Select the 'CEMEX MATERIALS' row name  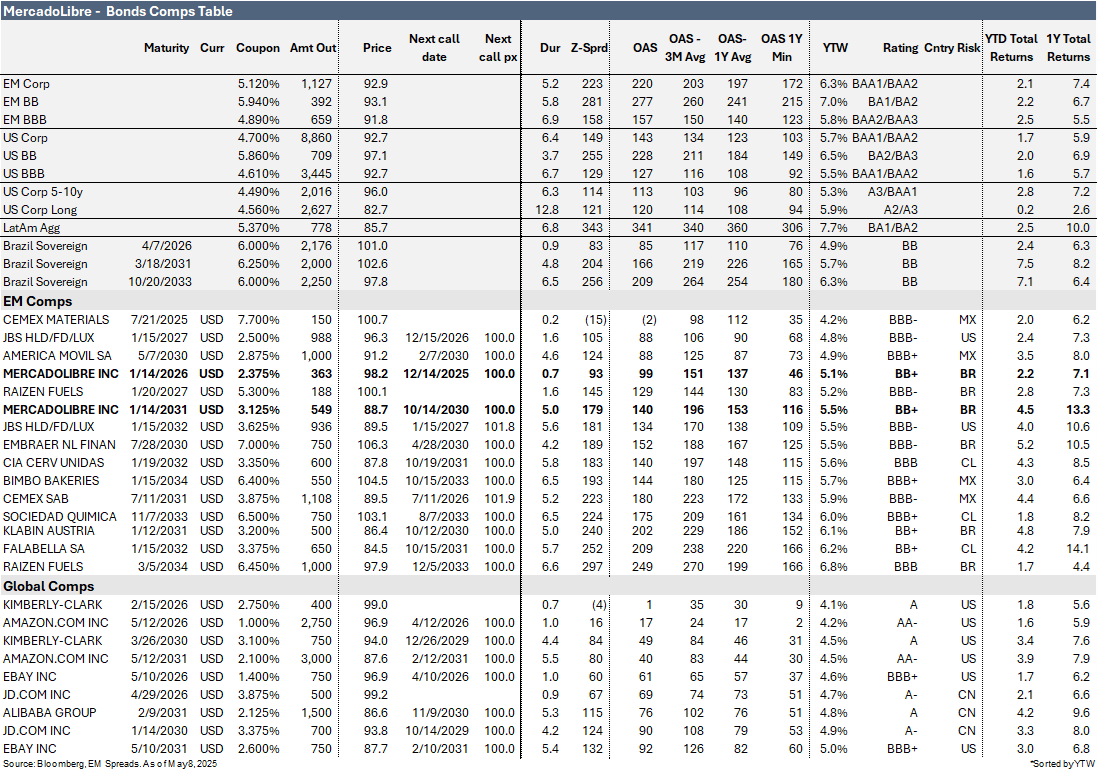56,319
